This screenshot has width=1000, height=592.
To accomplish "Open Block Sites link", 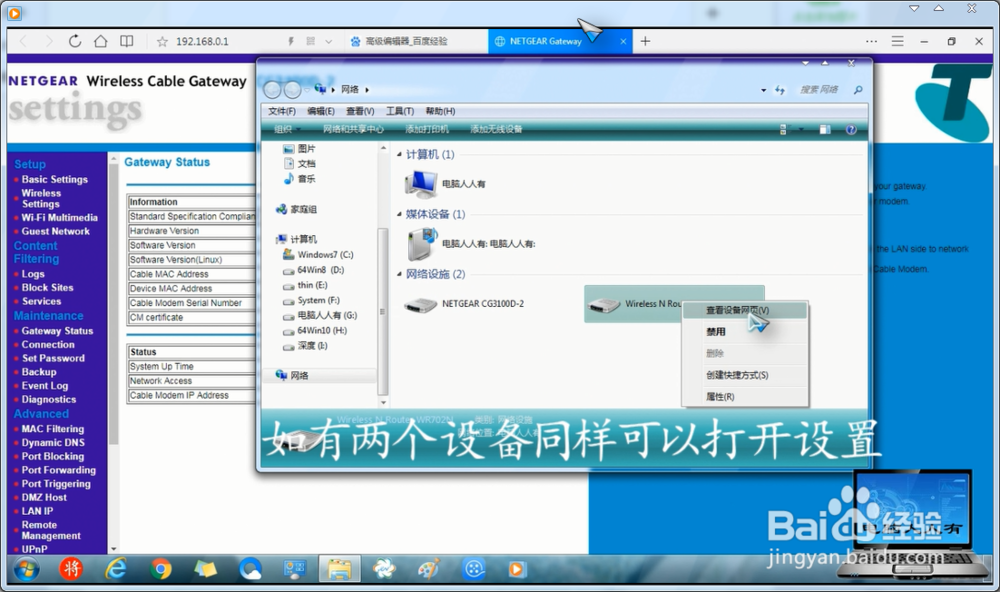I will (47, 288).
